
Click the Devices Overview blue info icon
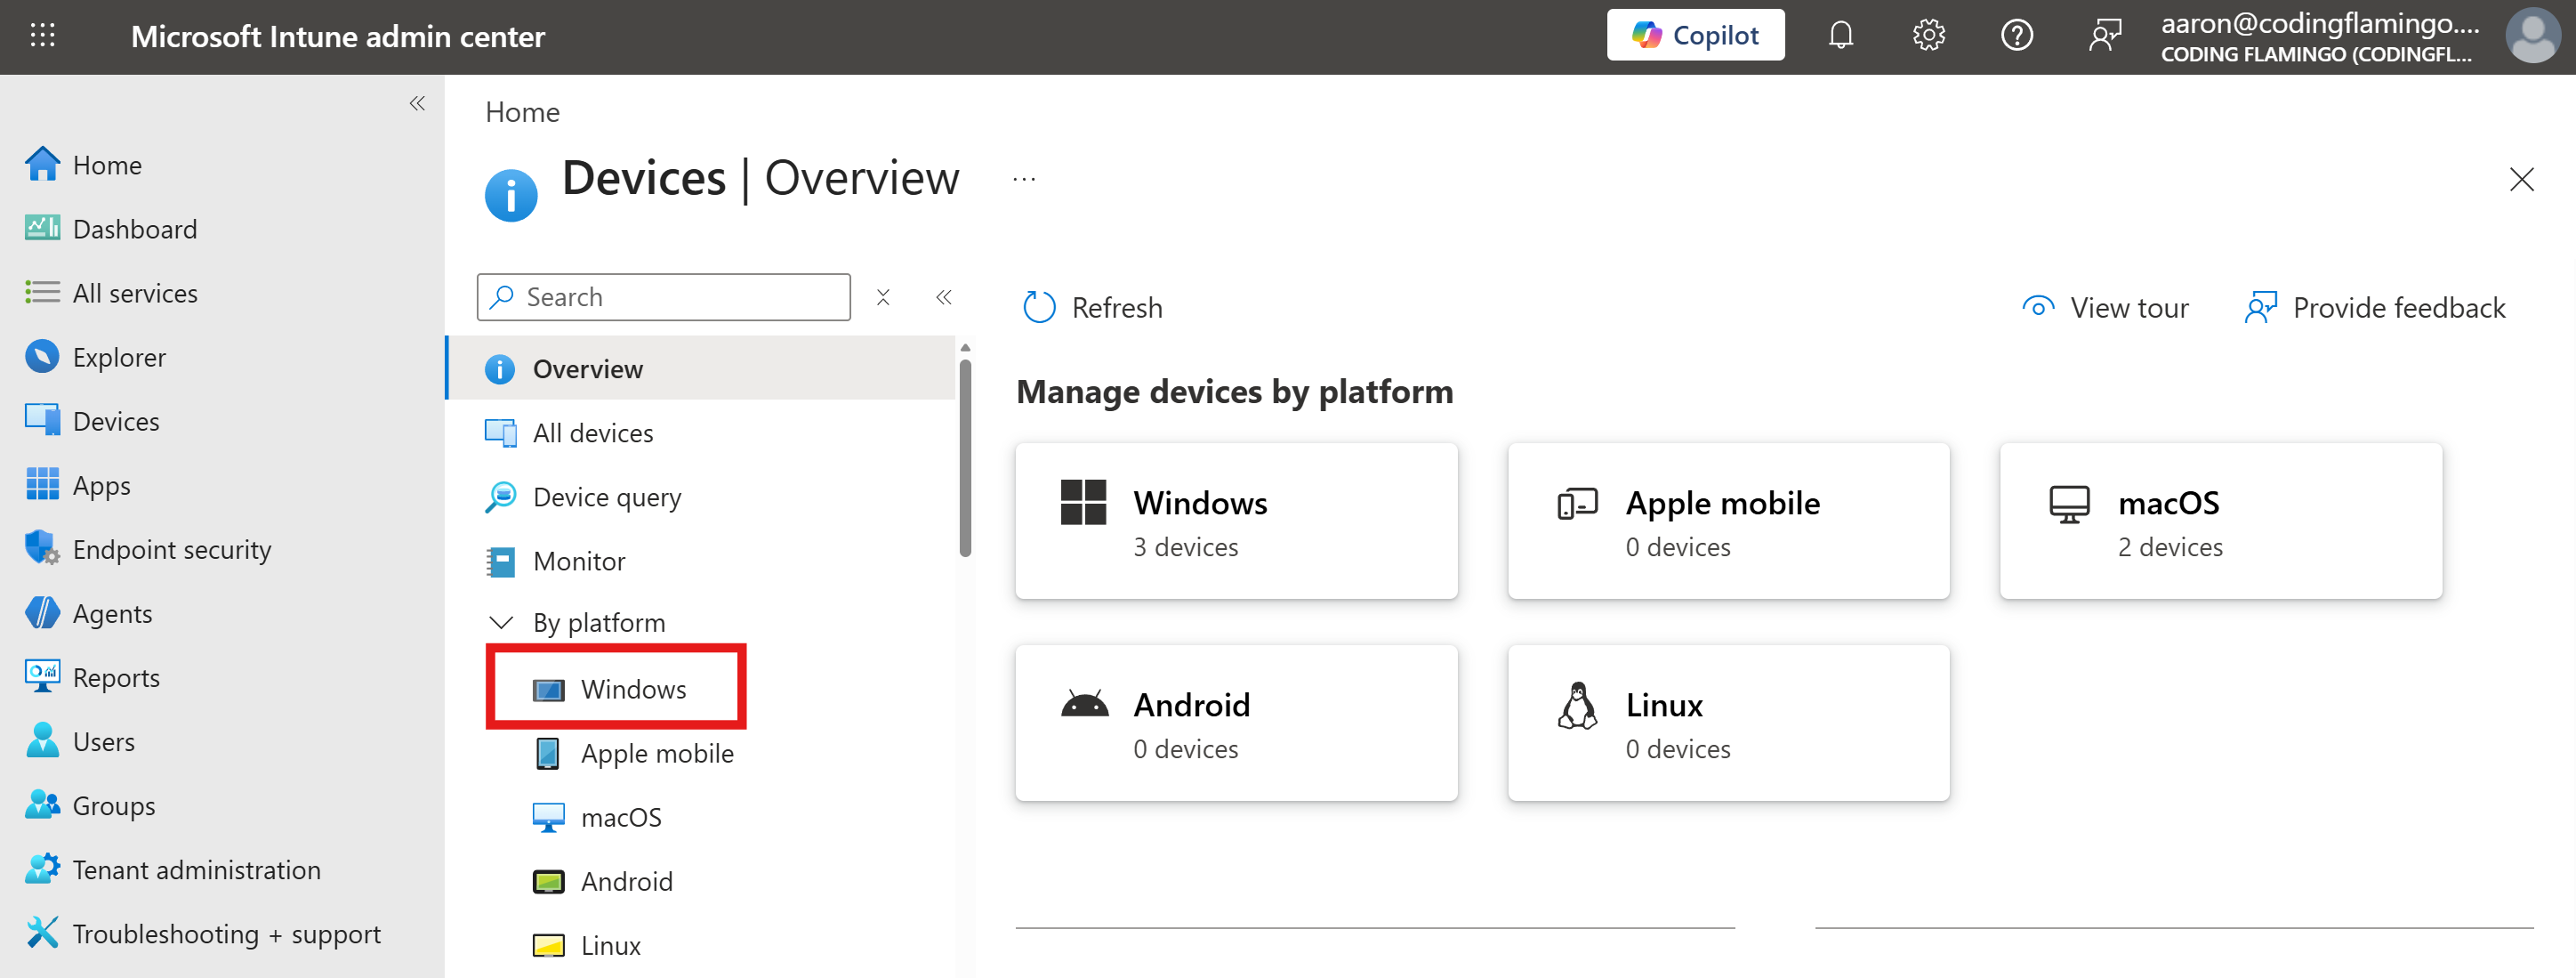[511, 195]
